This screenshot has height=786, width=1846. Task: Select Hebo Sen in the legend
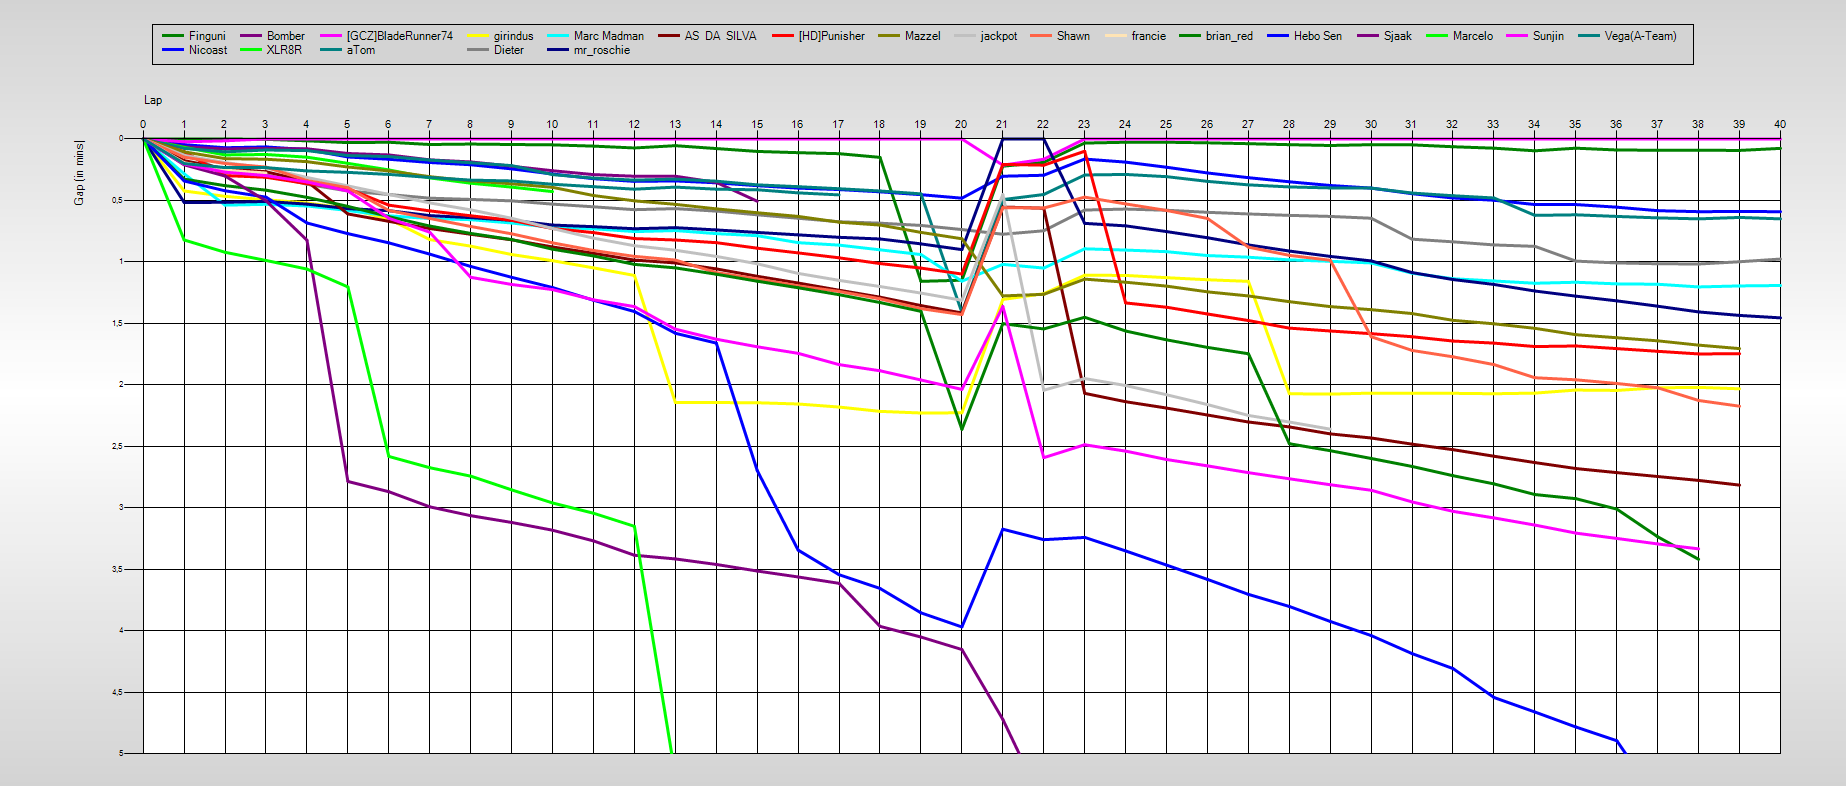coord(1317,36)
